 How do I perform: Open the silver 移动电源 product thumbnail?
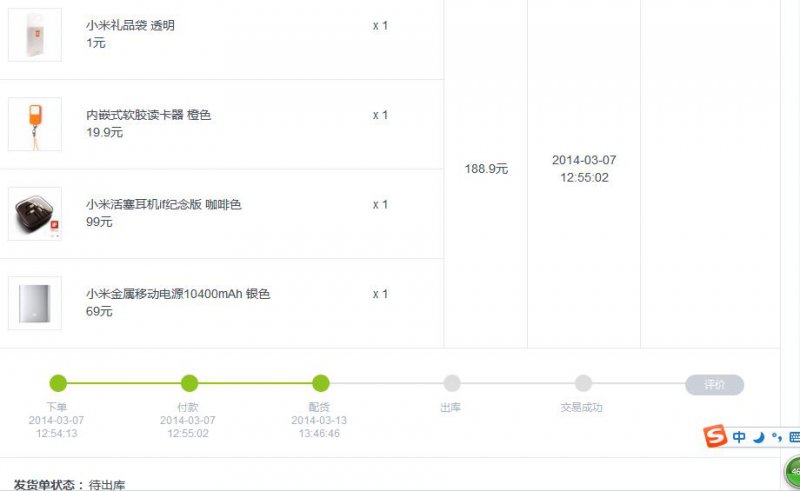[35, 303]
